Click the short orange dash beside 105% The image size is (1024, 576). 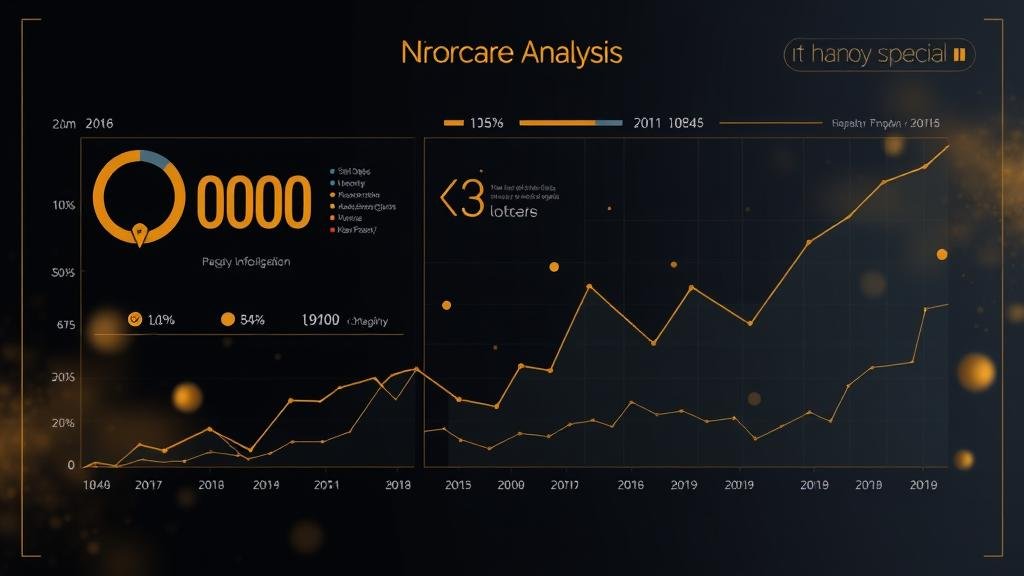point(453,123)
